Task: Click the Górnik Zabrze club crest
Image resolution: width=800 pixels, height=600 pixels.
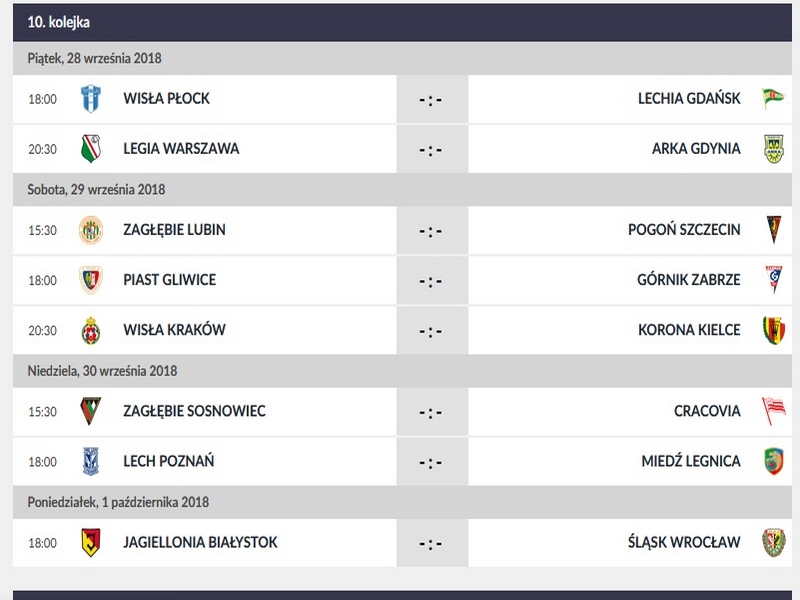Action: pyautogui.click(x=773, y=280)
